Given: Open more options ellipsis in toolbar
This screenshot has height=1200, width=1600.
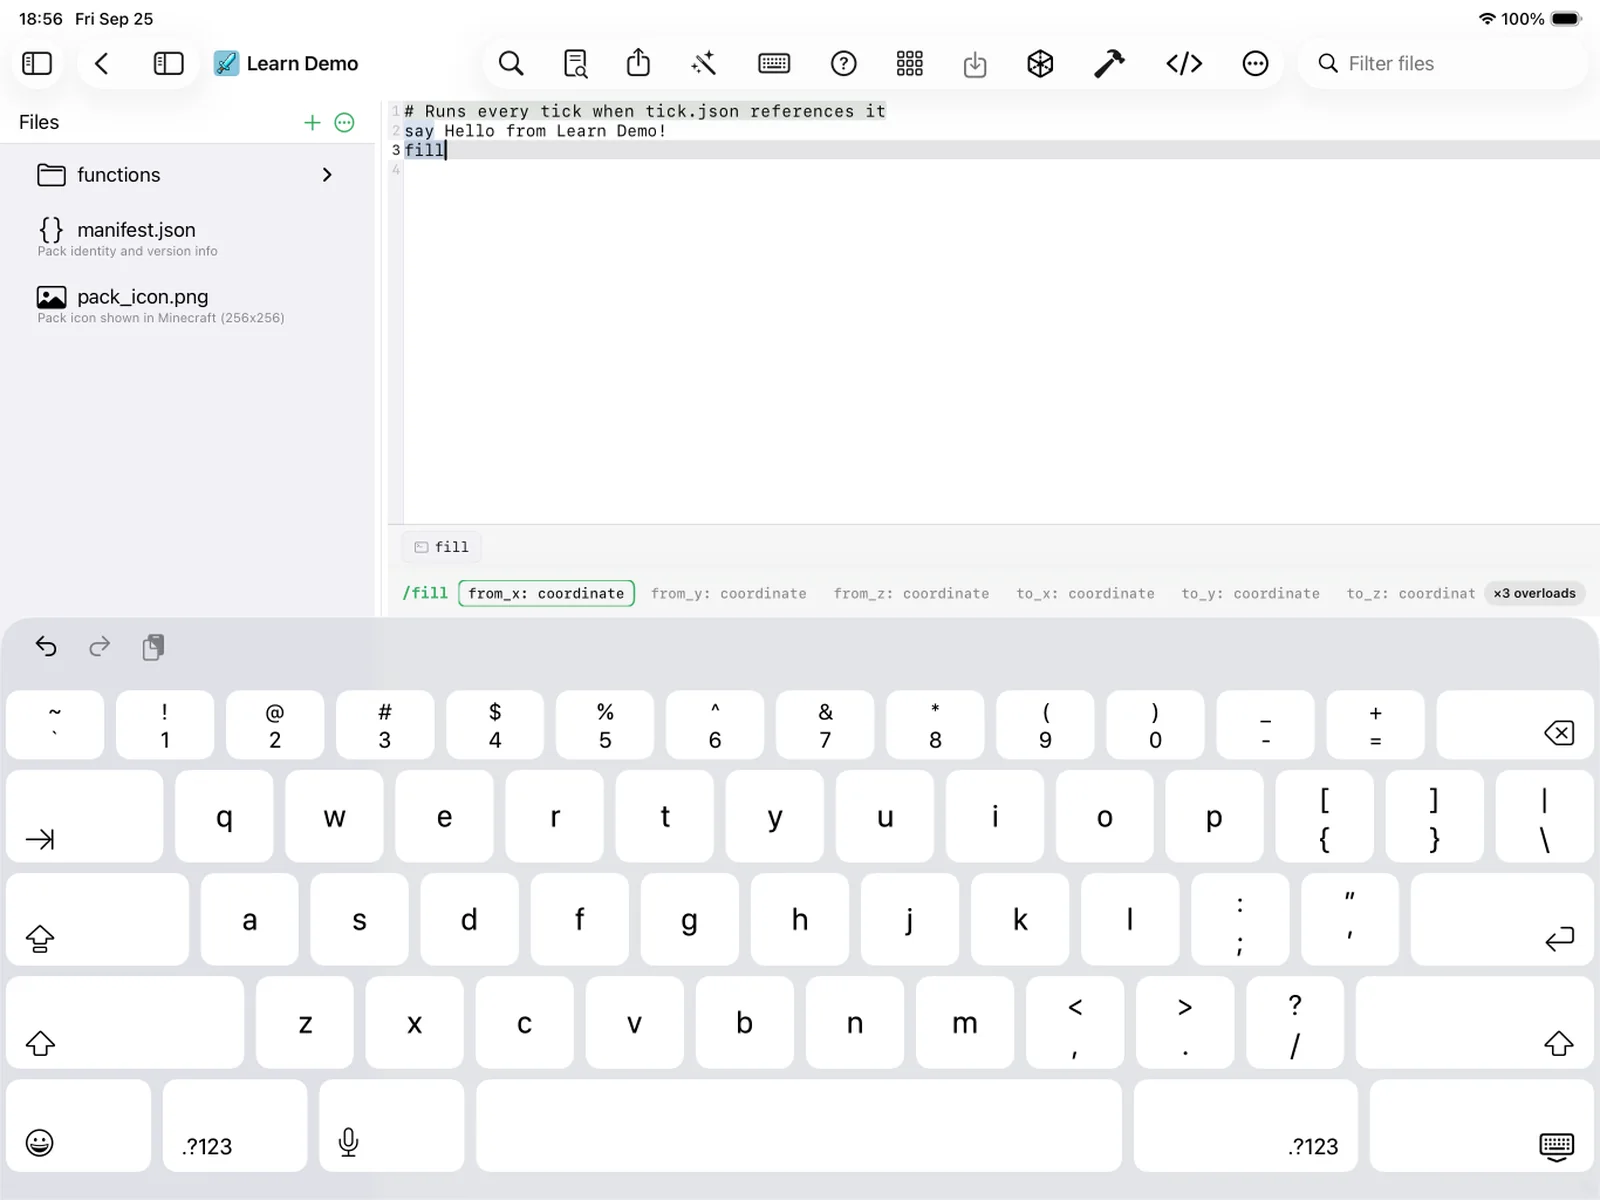Looking at the screenshot, I should point(1255,64).
